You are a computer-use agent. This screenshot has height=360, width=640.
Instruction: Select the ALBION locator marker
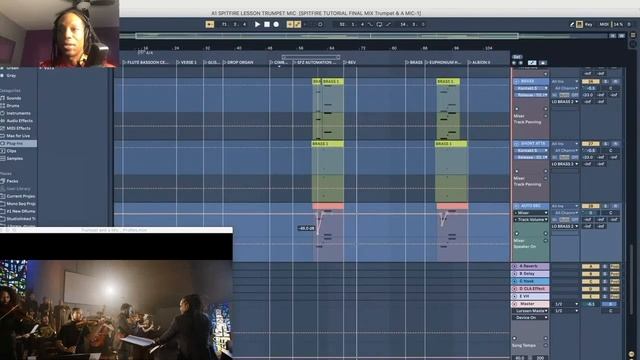(479, 62)
